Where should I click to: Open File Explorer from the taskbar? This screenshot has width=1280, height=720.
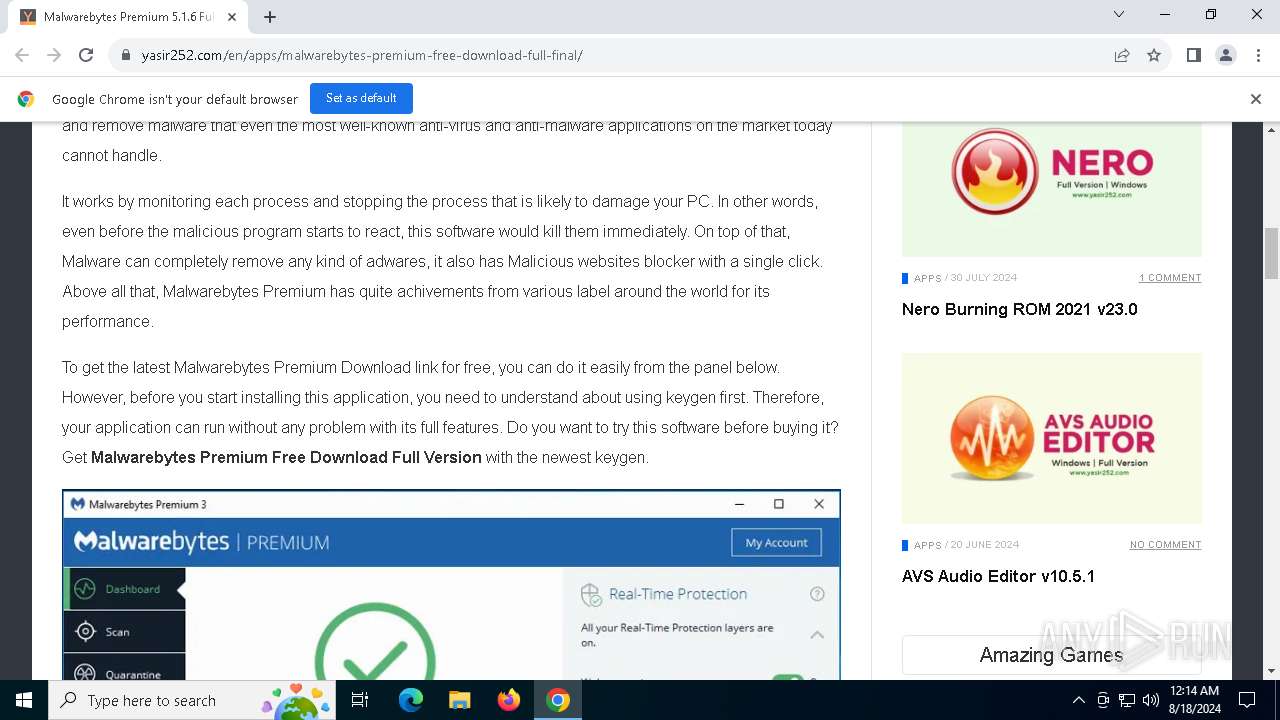[459, 700]
